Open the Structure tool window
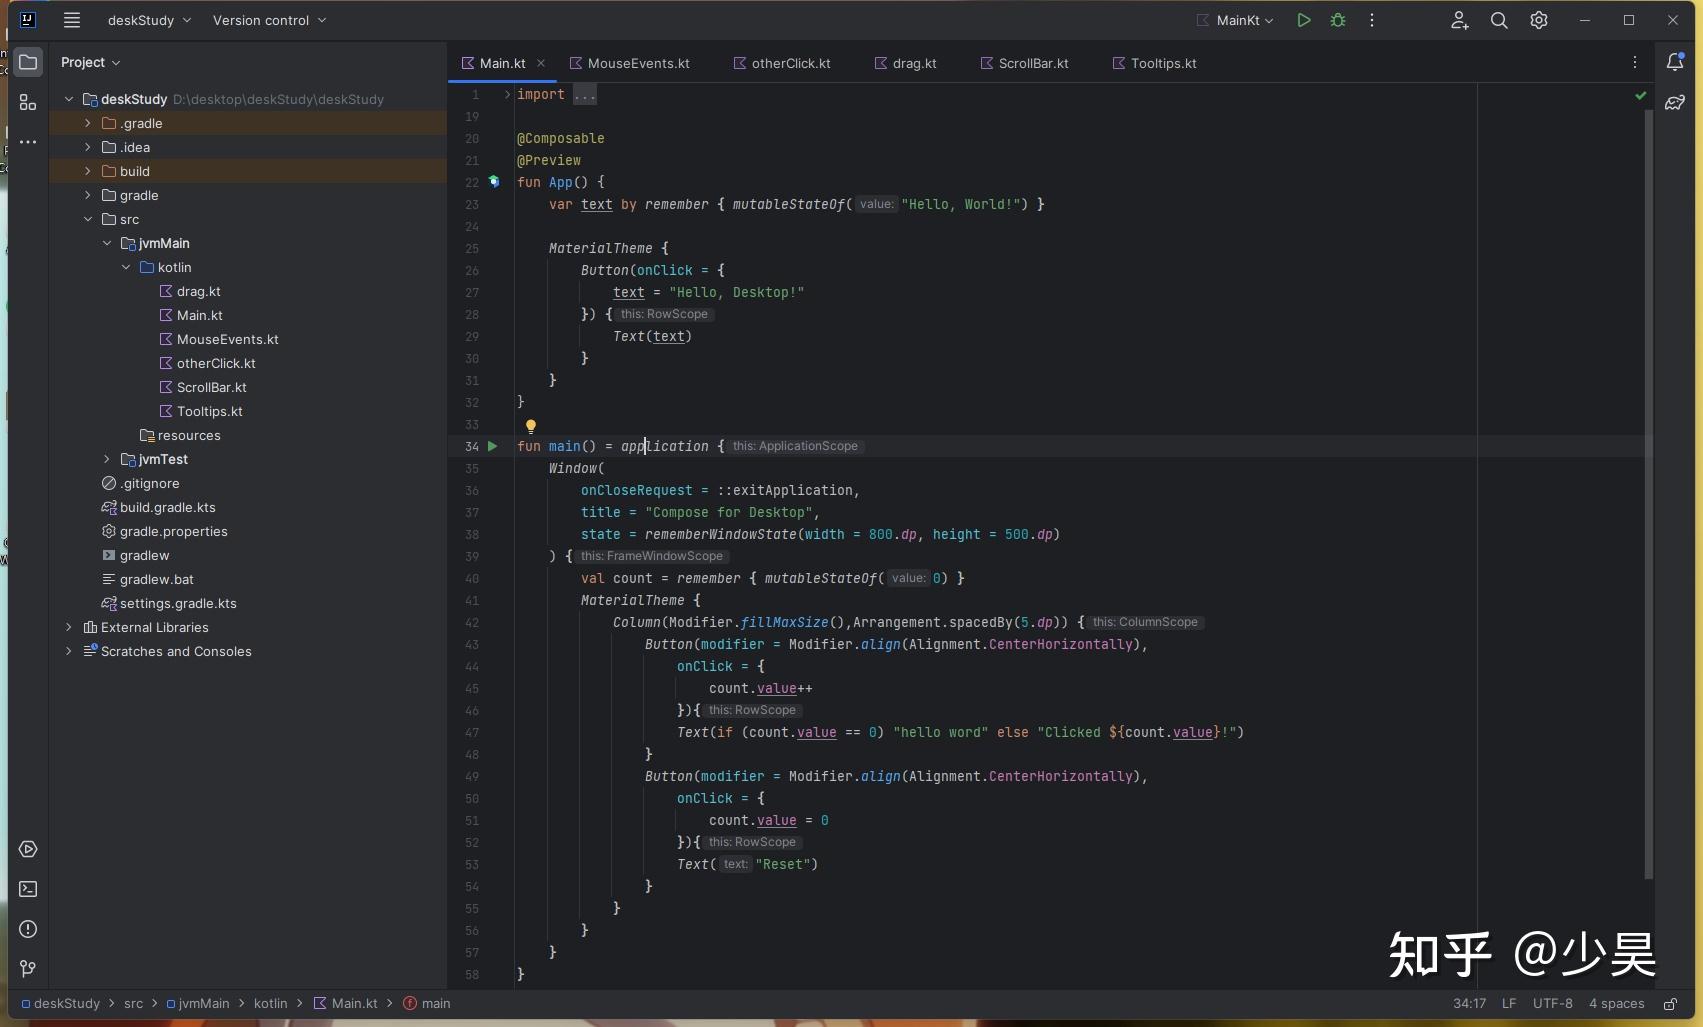Viewport: 1703px width, 1027px height. click(x=28, y=103)
